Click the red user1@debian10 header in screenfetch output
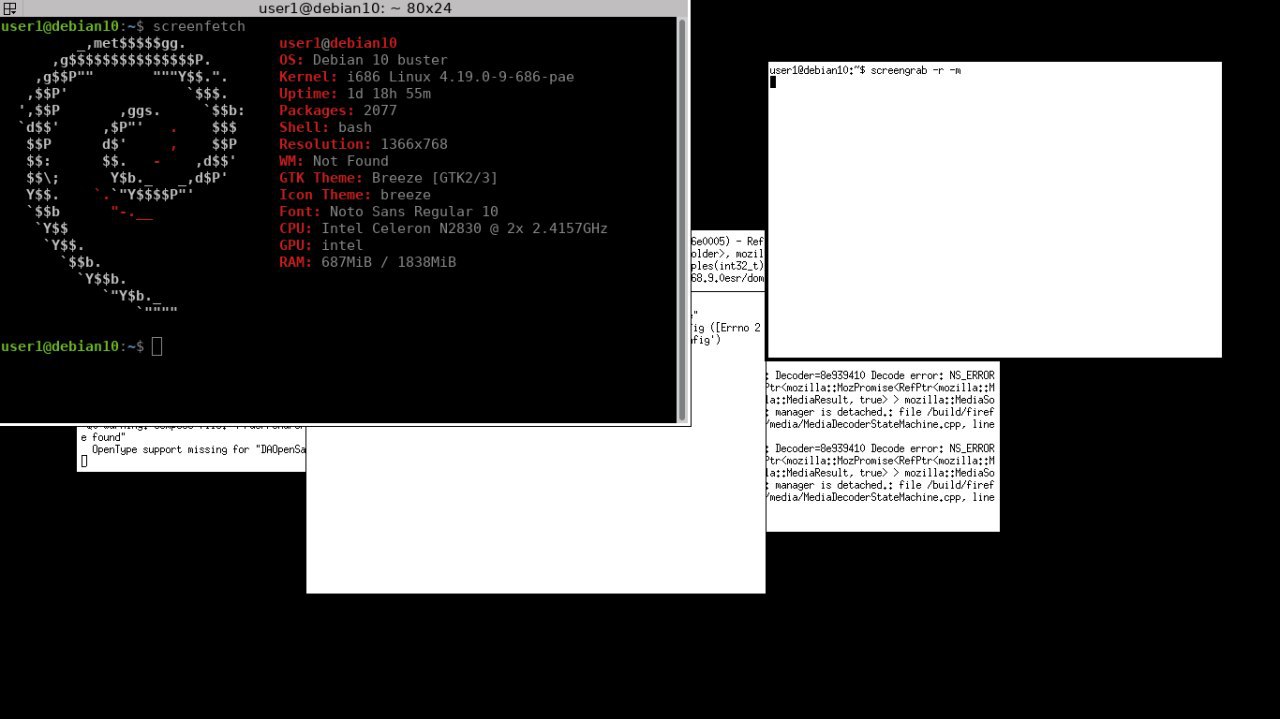This screenshot has width=1280, height=719. pos(338,43)
